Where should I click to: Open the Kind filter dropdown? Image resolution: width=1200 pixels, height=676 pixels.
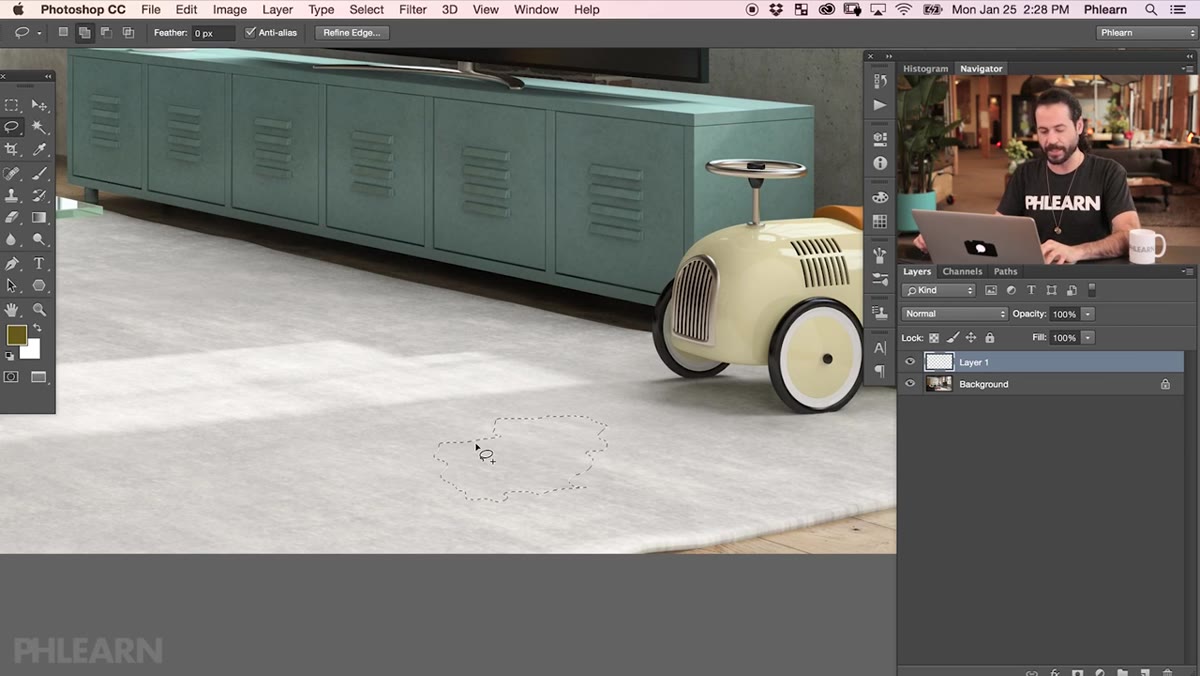[x=938, y=290]
